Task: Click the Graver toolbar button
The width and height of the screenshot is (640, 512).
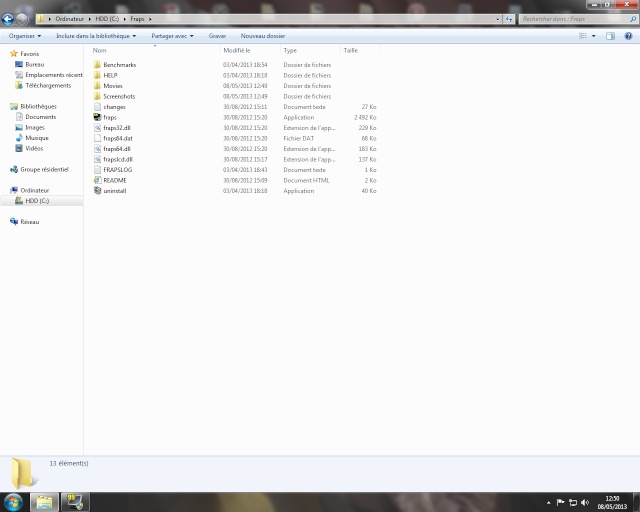Action: (x=217, y=36)
